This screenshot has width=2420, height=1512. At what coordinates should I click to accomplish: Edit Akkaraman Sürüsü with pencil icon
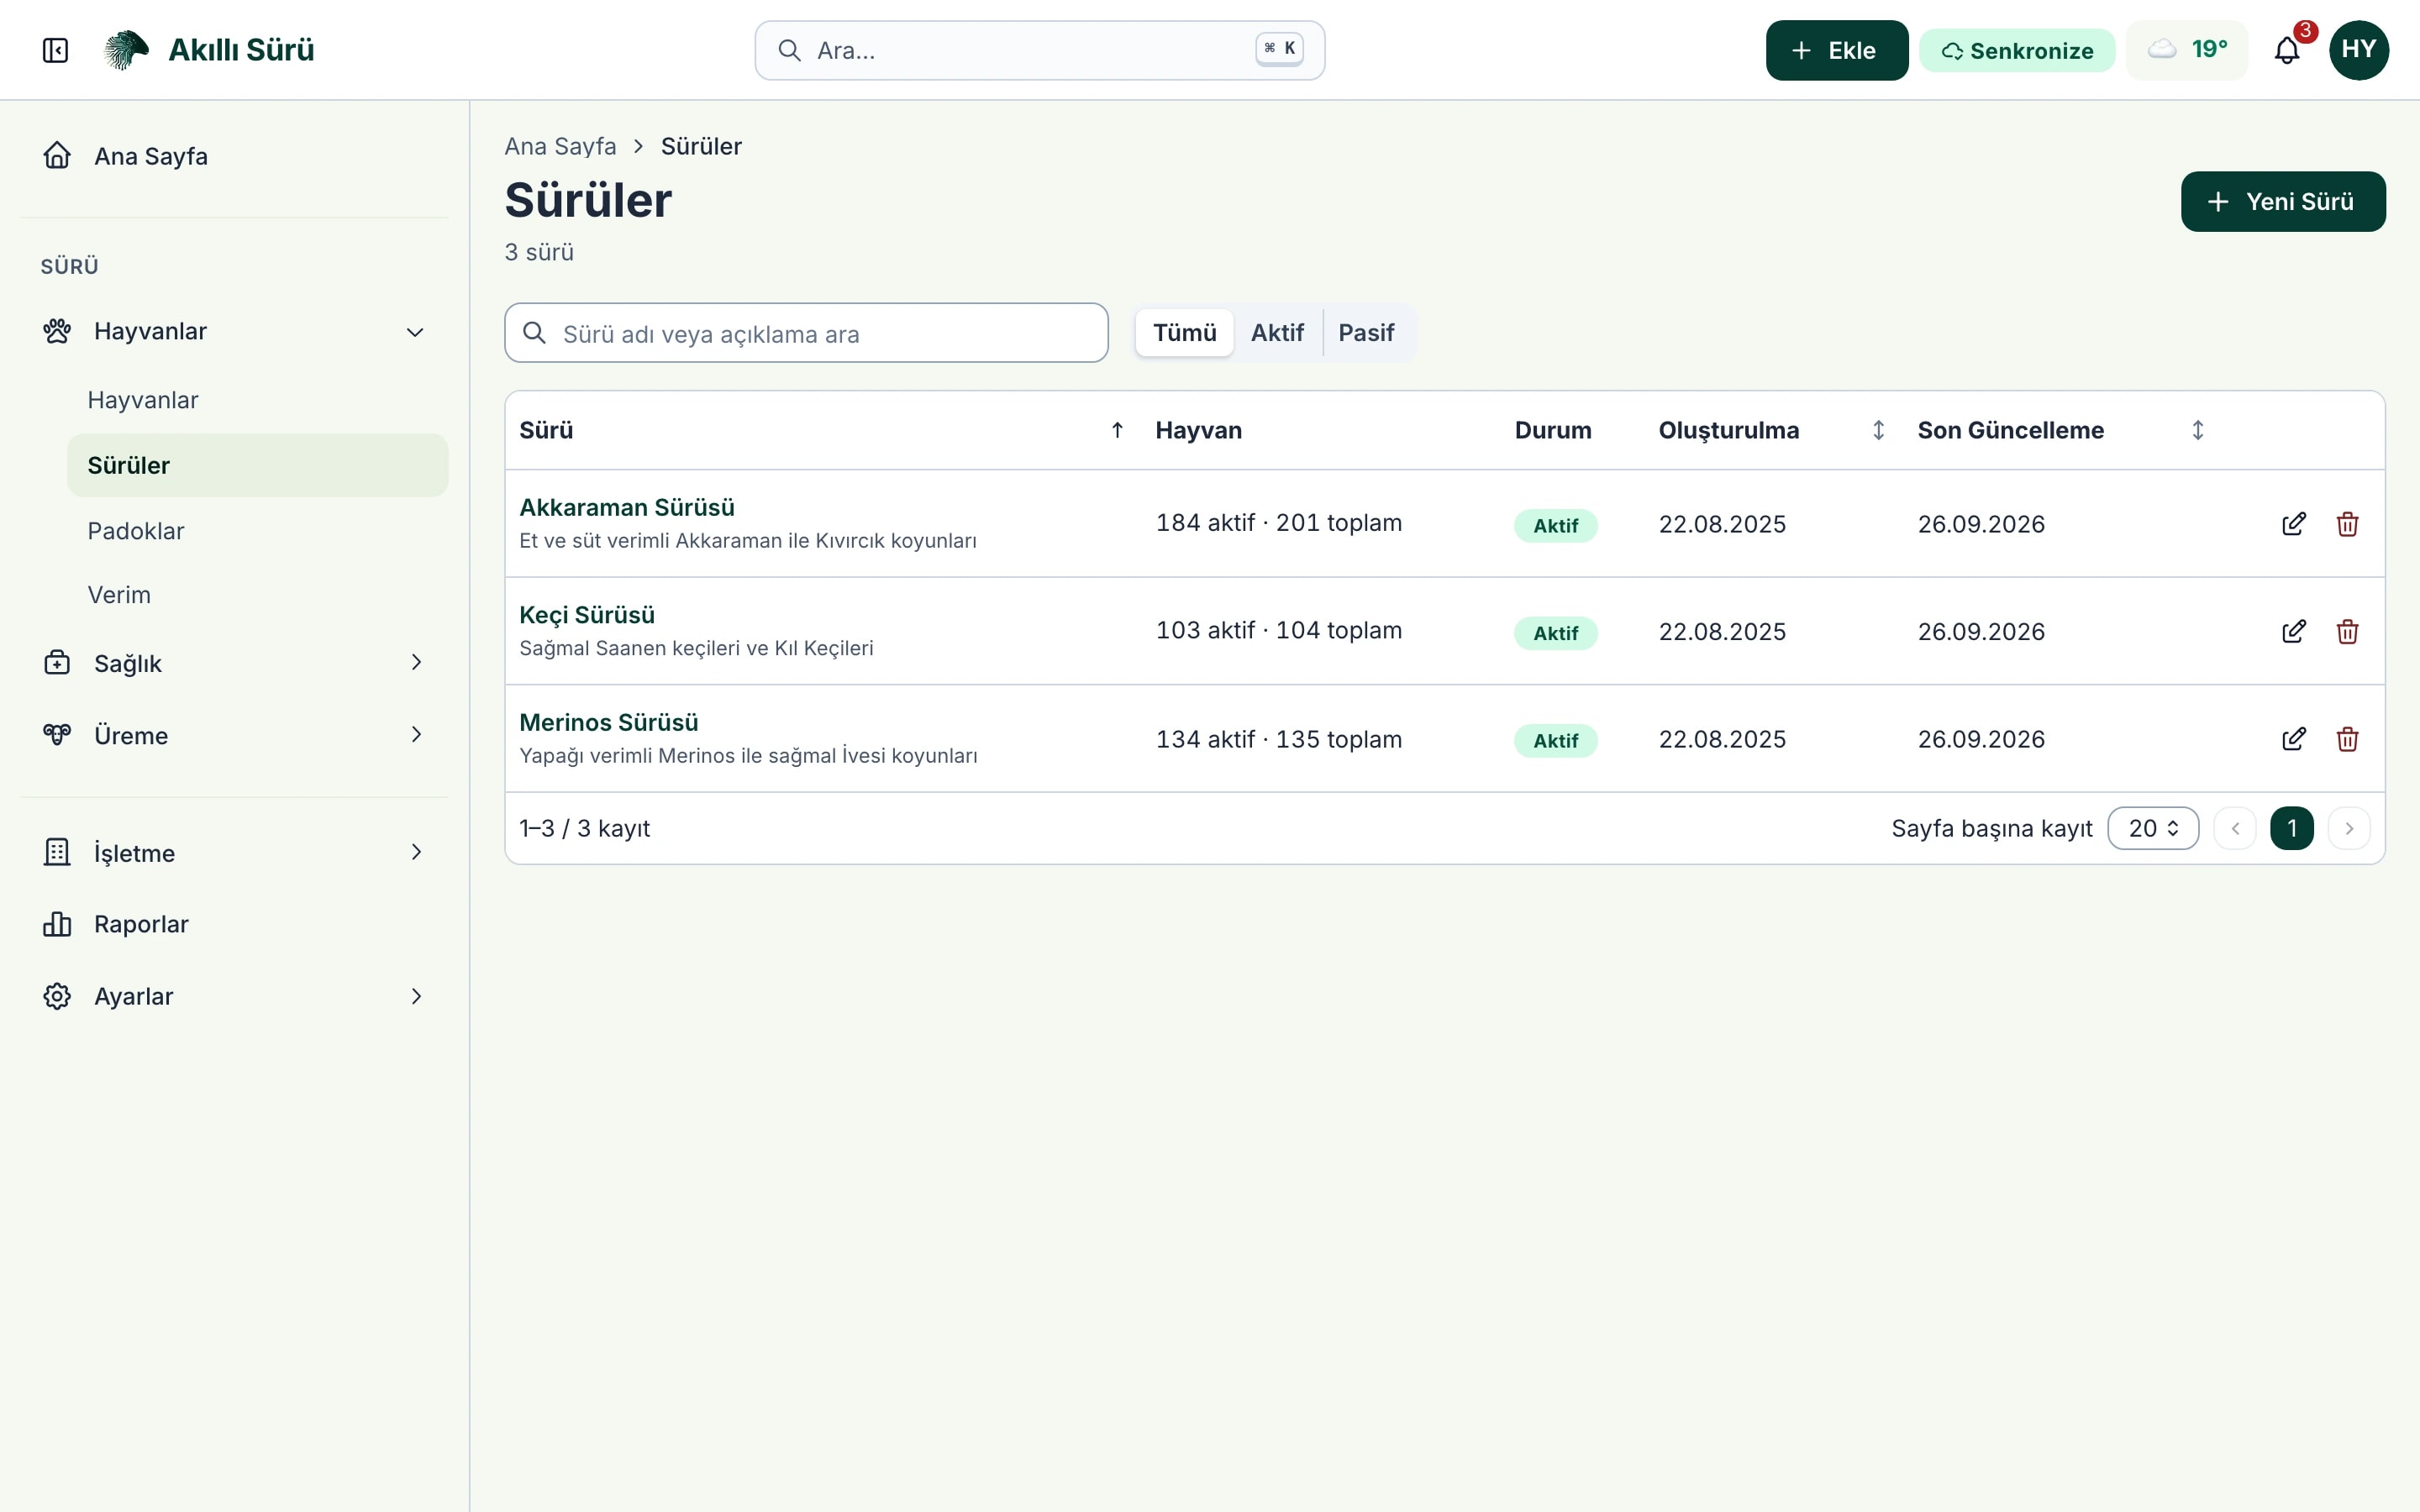[2294, 524]
